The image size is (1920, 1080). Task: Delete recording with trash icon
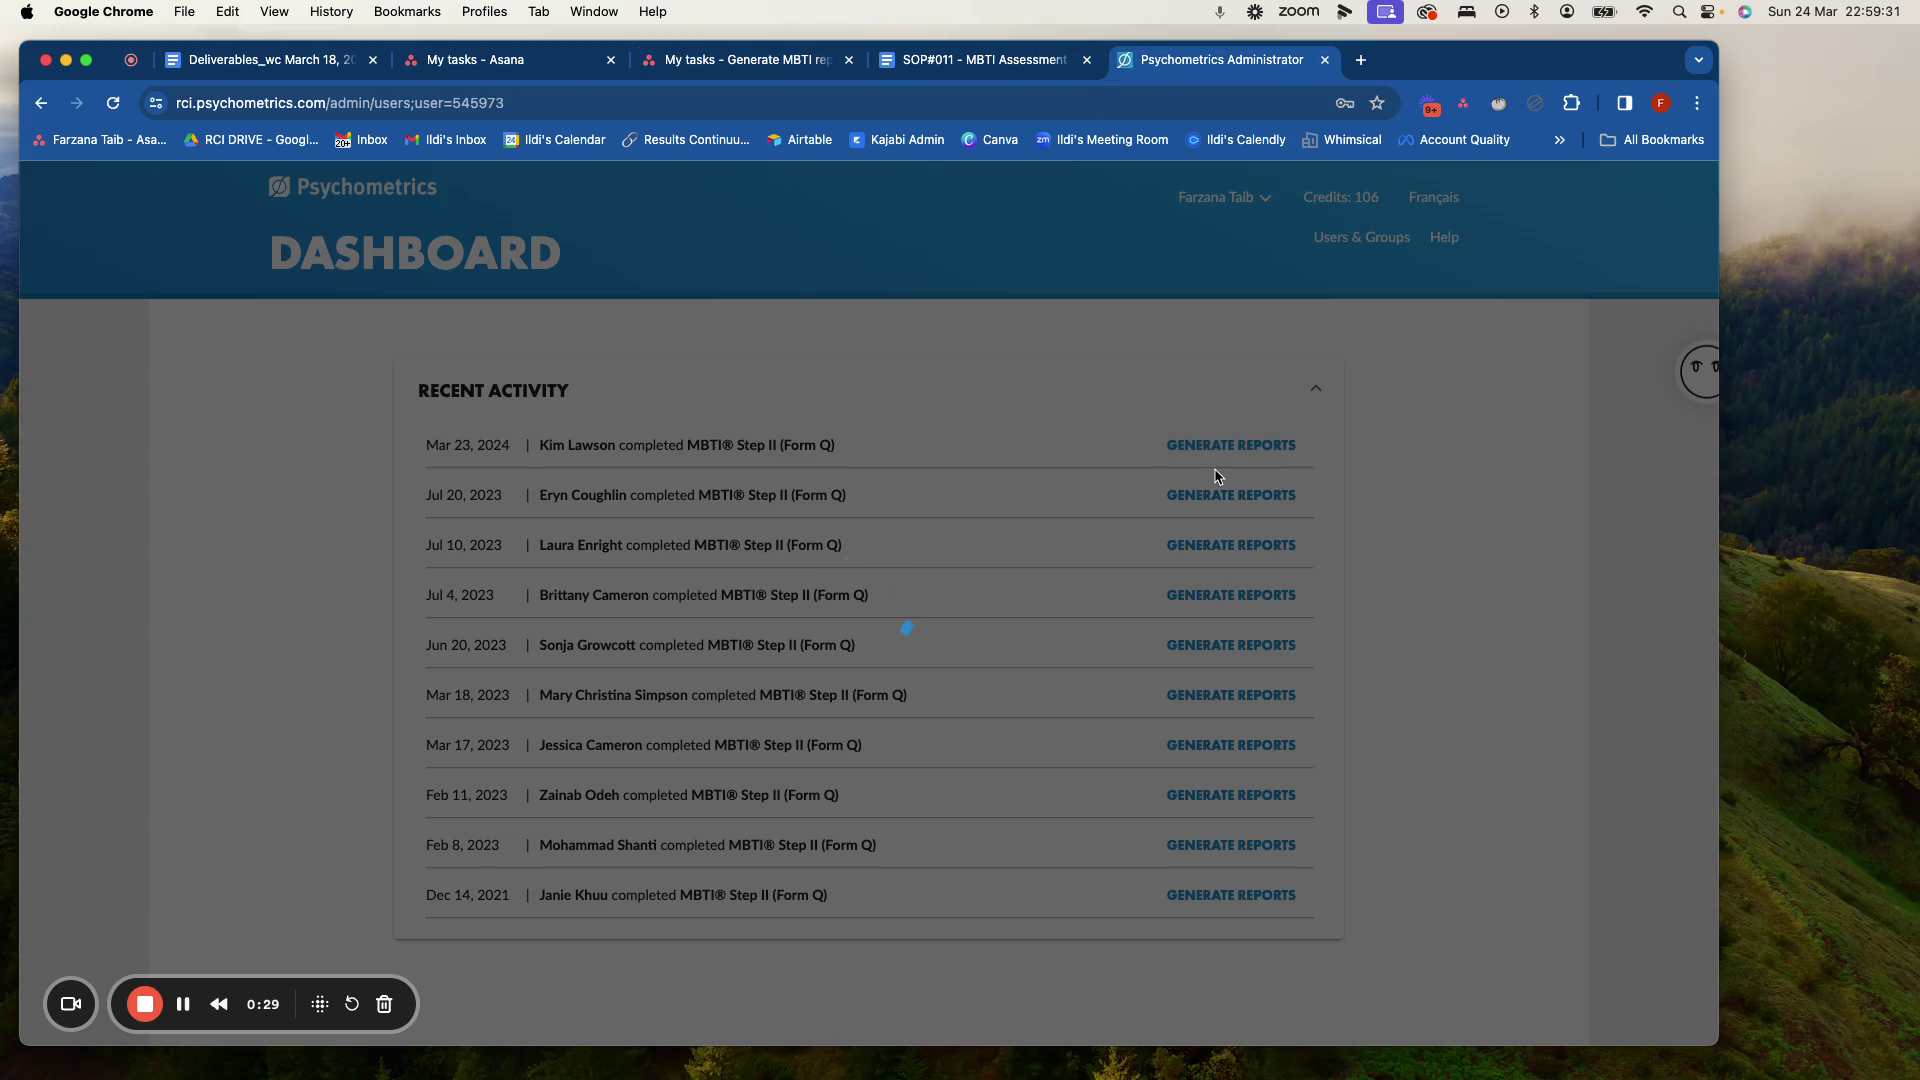coord(384,1004)
